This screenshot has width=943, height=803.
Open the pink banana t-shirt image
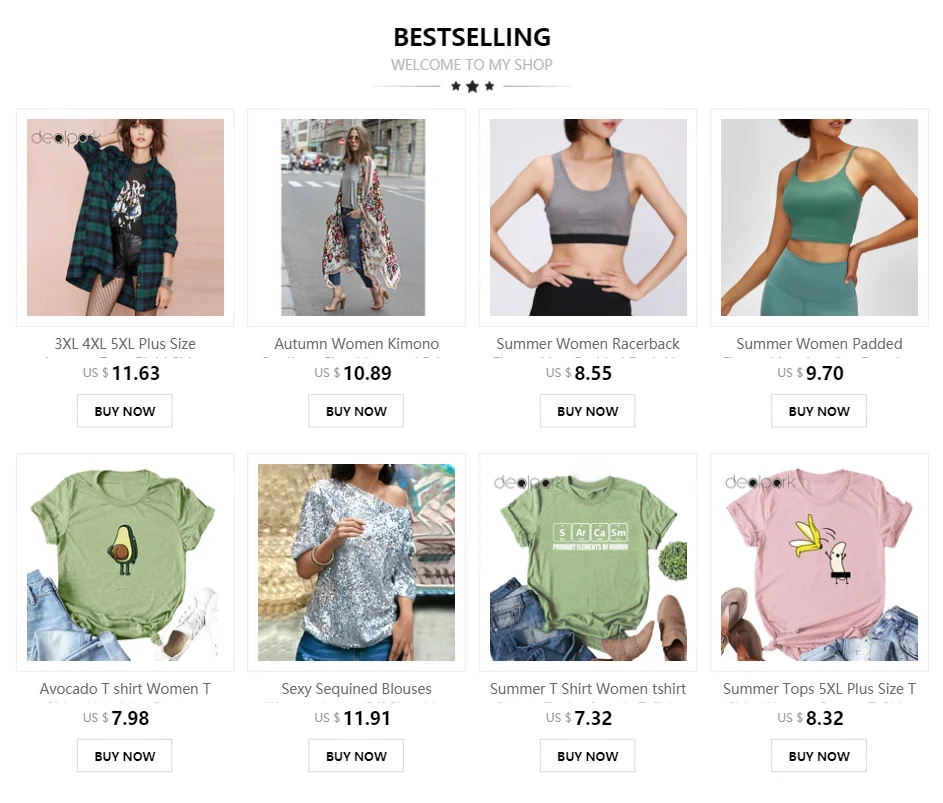click(819, 562)
